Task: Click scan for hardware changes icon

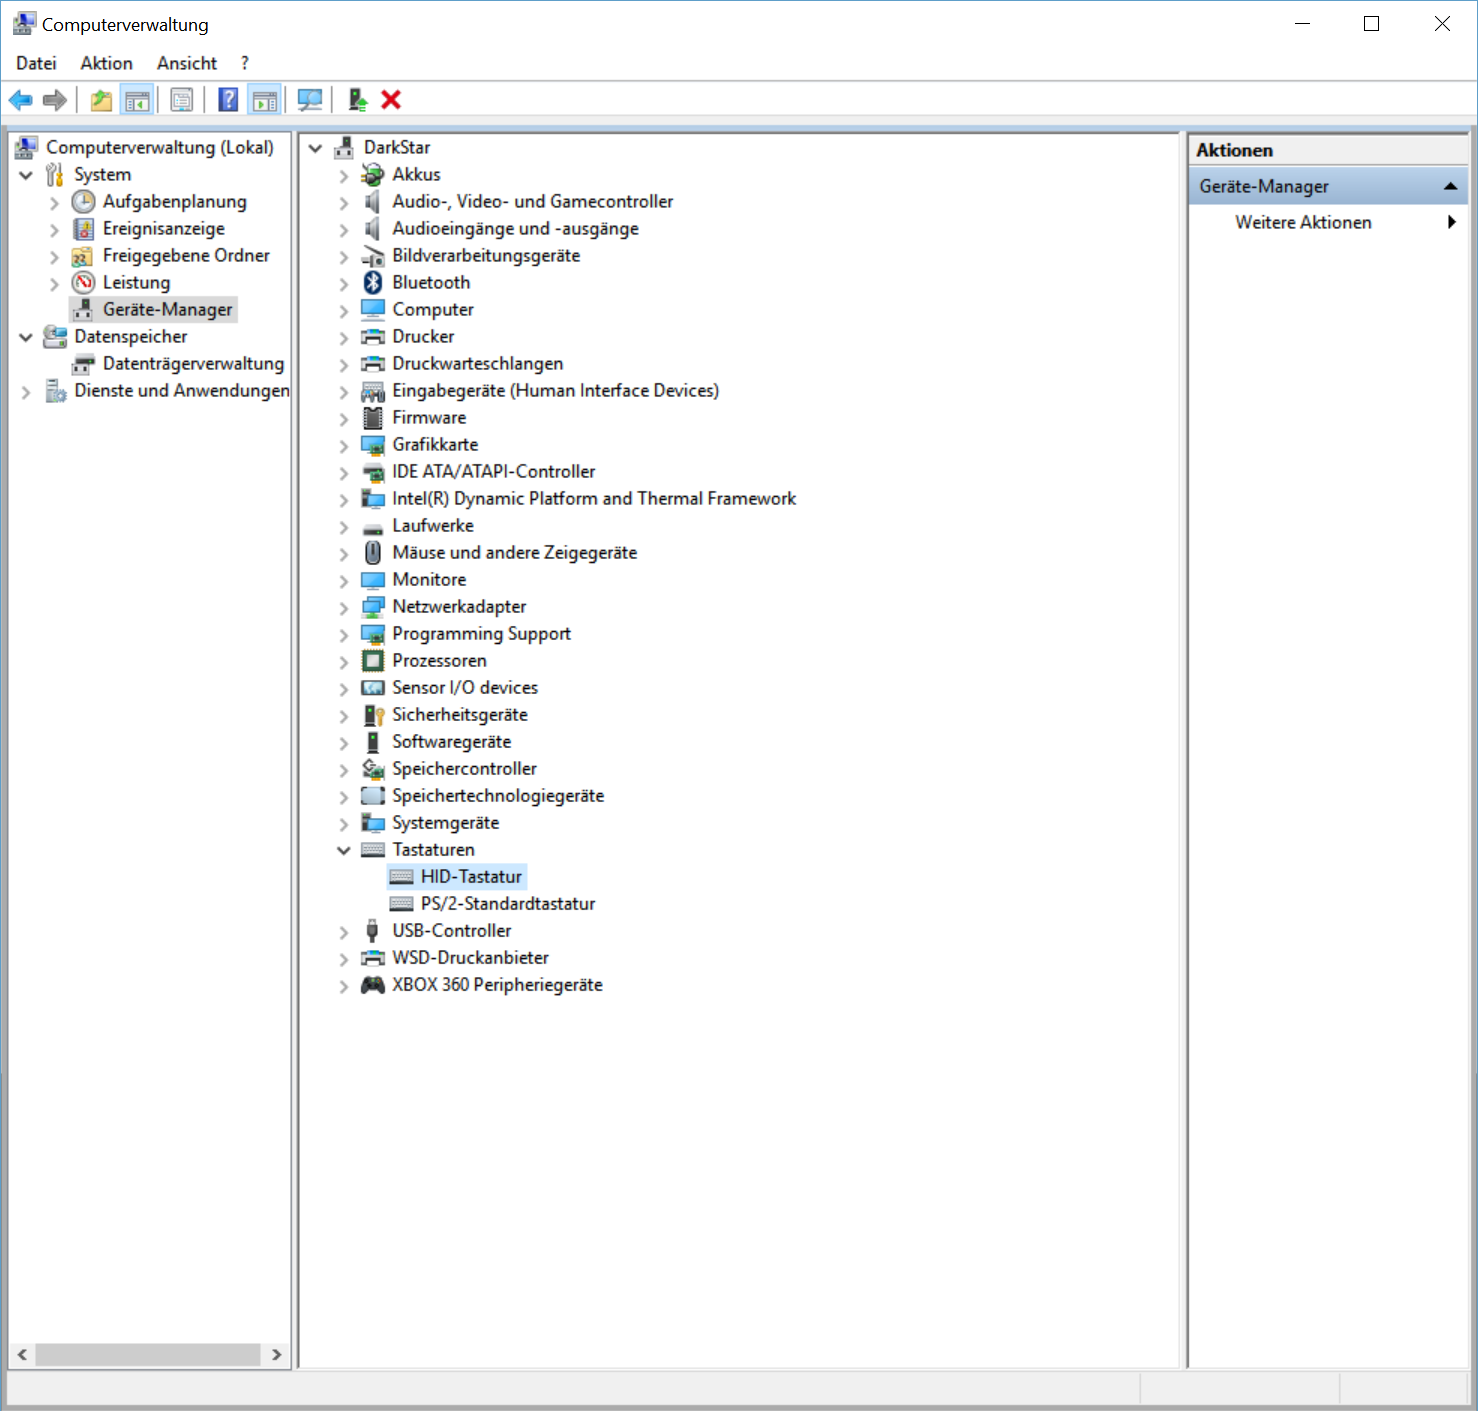Action: 310,100
